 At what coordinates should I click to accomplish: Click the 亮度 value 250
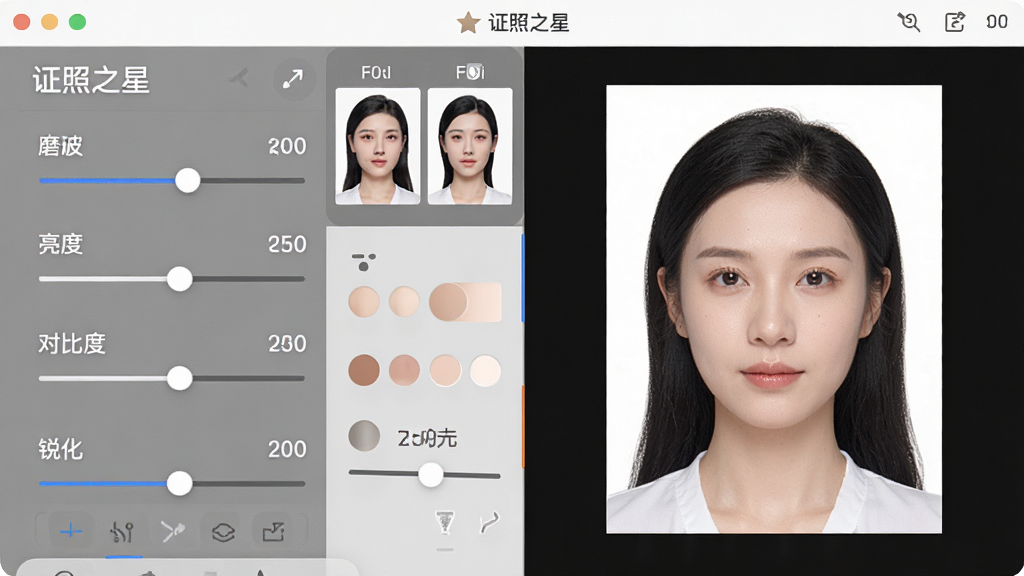pyautogui.click(x=287, y=244)
